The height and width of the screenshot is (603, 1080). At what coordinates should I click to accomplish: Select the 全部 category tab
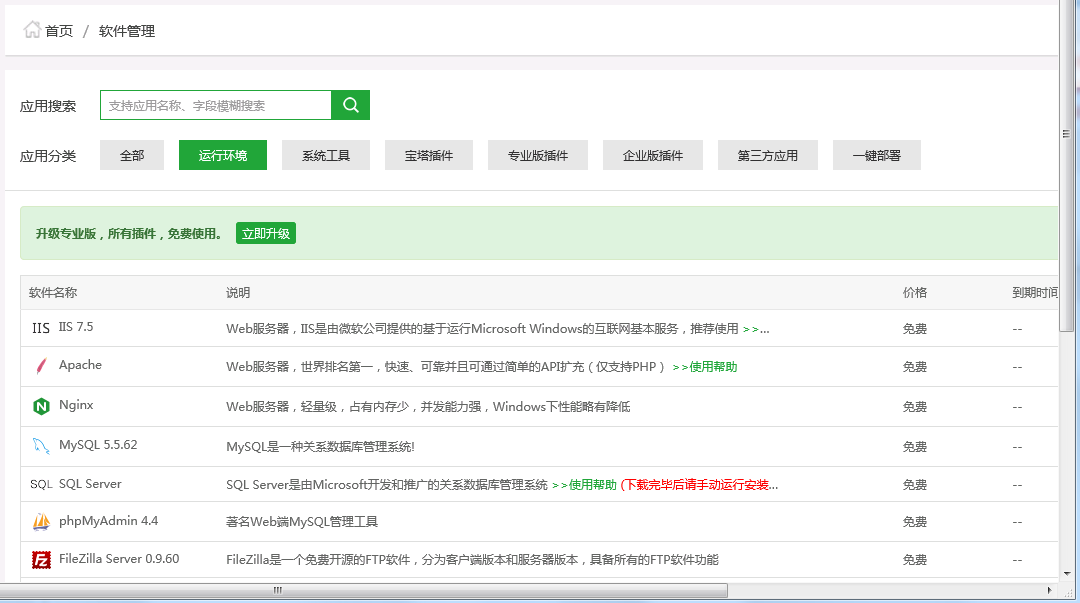pyautogui.click(x=132, y=155)
